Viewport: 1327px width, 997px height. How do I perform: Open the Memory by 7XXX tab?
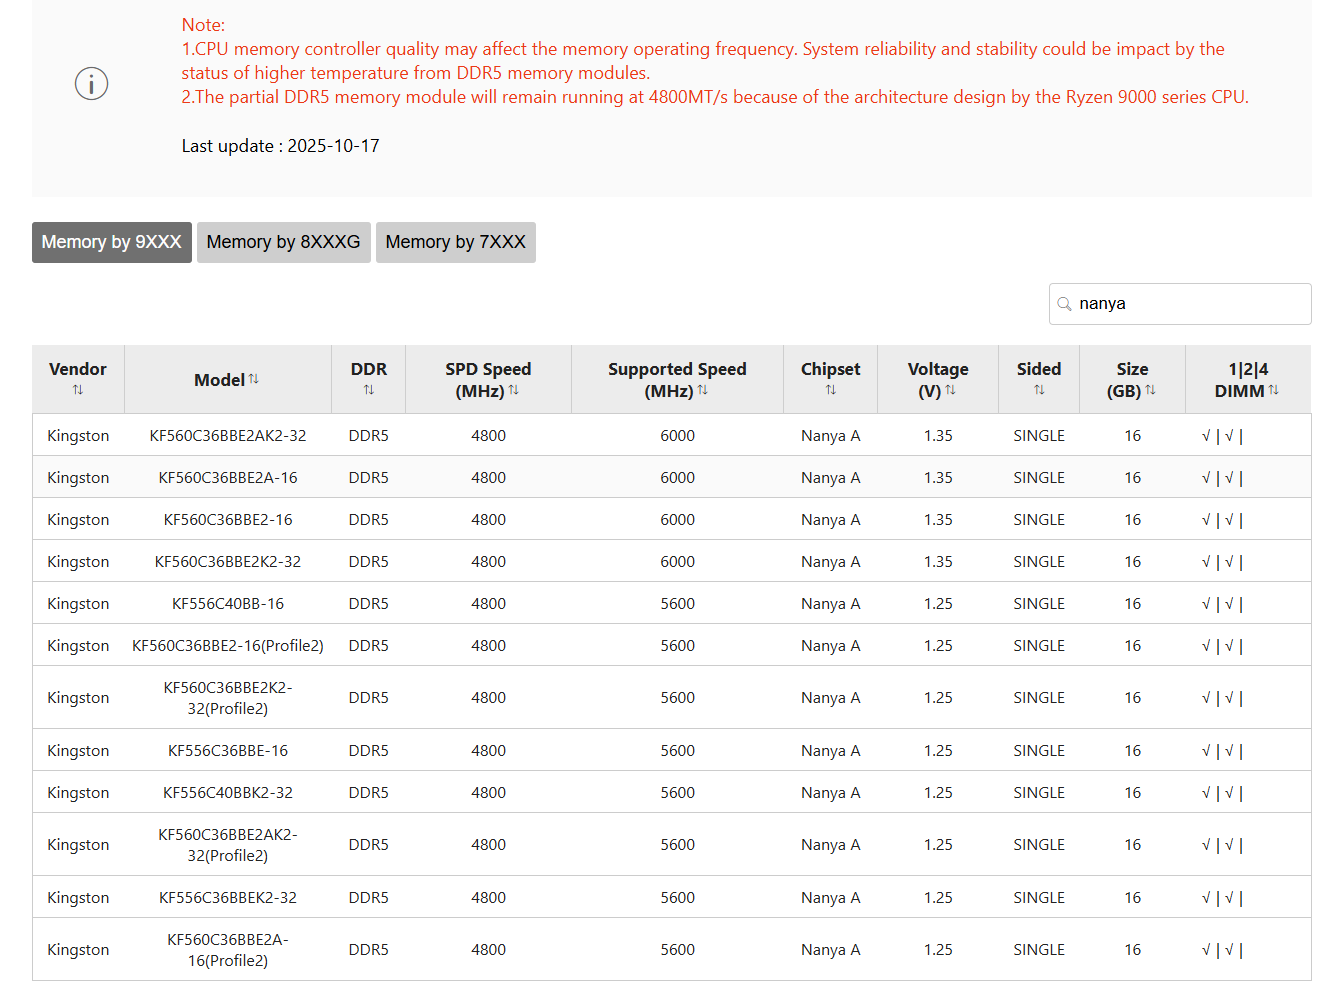[x=456, y=242]
